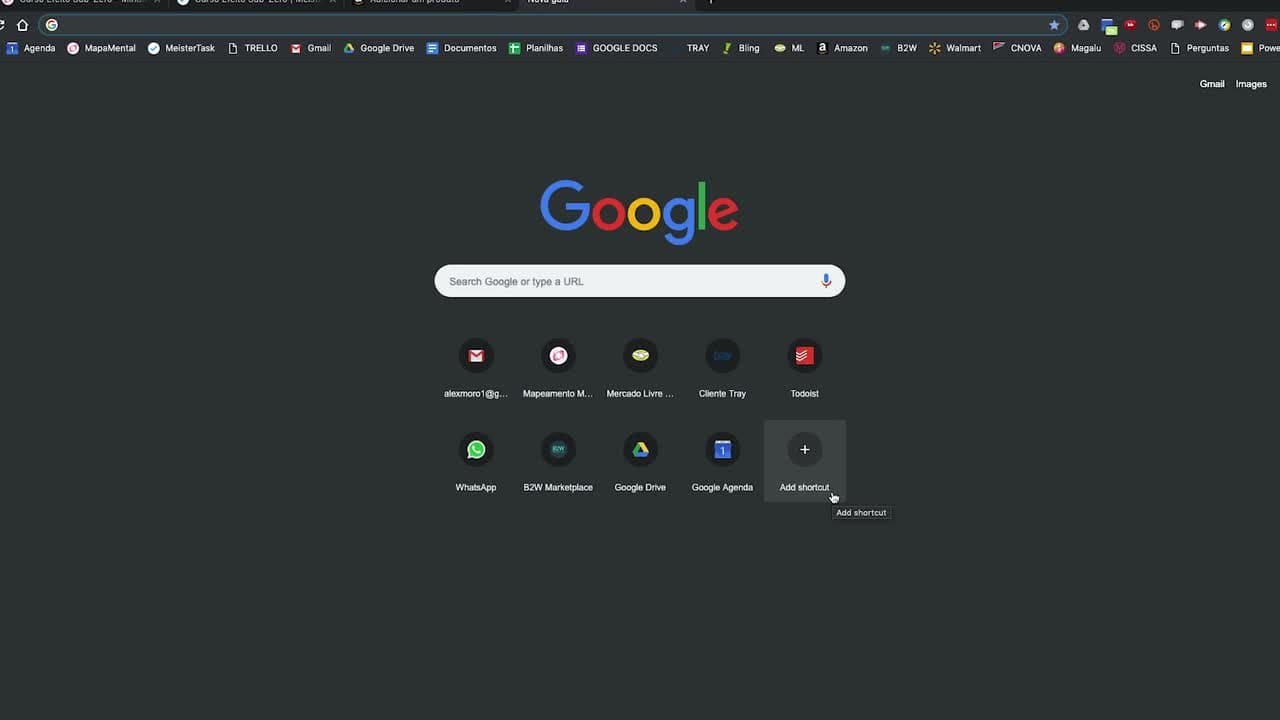Start voice search with microphone icon
The image size is (1280, 720).
pos(826,281)
